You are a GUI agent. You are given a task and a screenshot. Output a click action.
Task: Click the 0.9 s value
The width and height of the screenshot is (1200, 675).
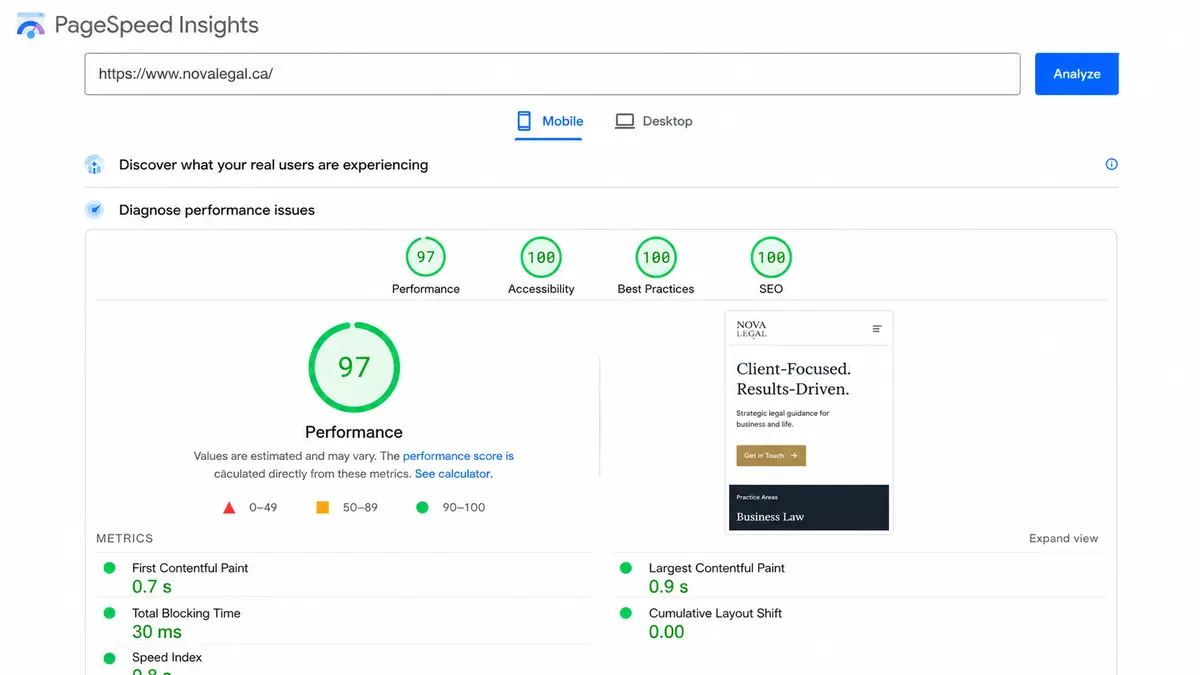pos(669,587)
